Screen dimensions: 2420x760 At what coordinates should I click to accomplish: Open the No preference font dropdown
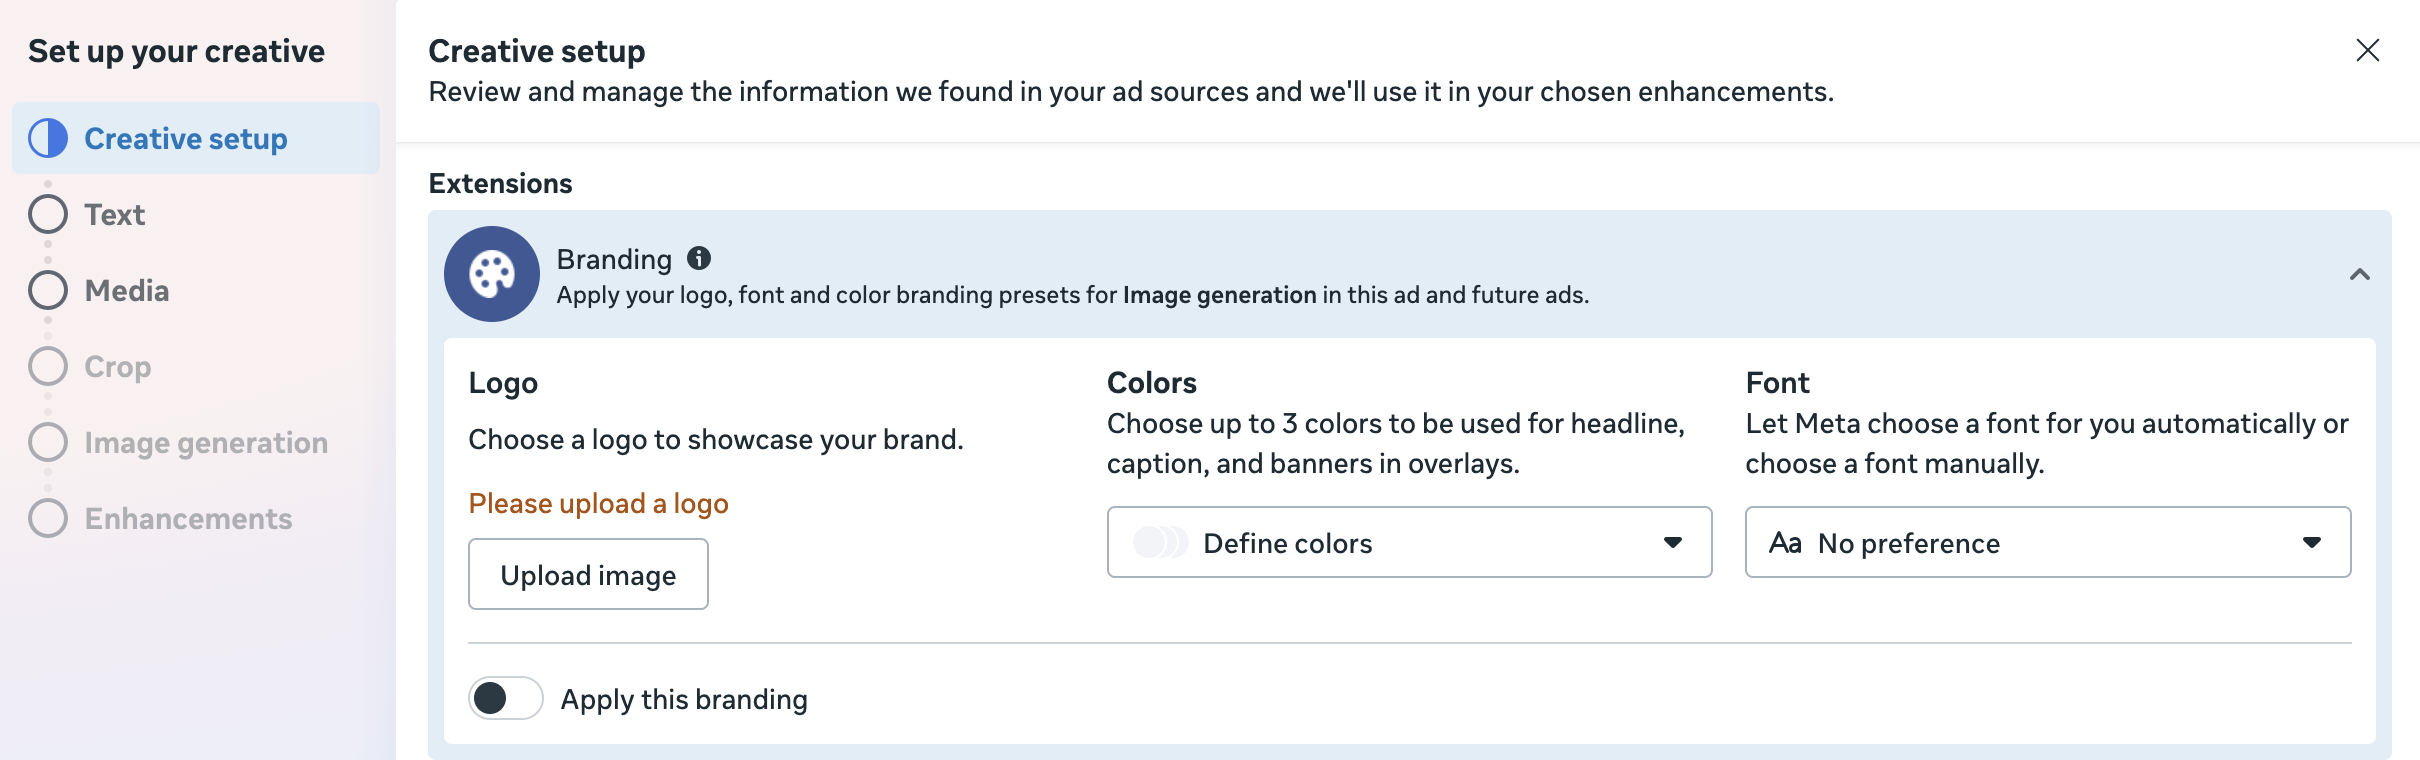pyautogui.click(x=2047, y=542)
